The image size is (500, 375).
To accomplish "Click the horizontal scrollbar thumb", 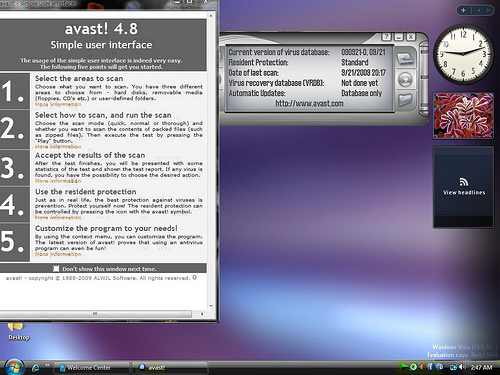I will click(x=95, y=314).
